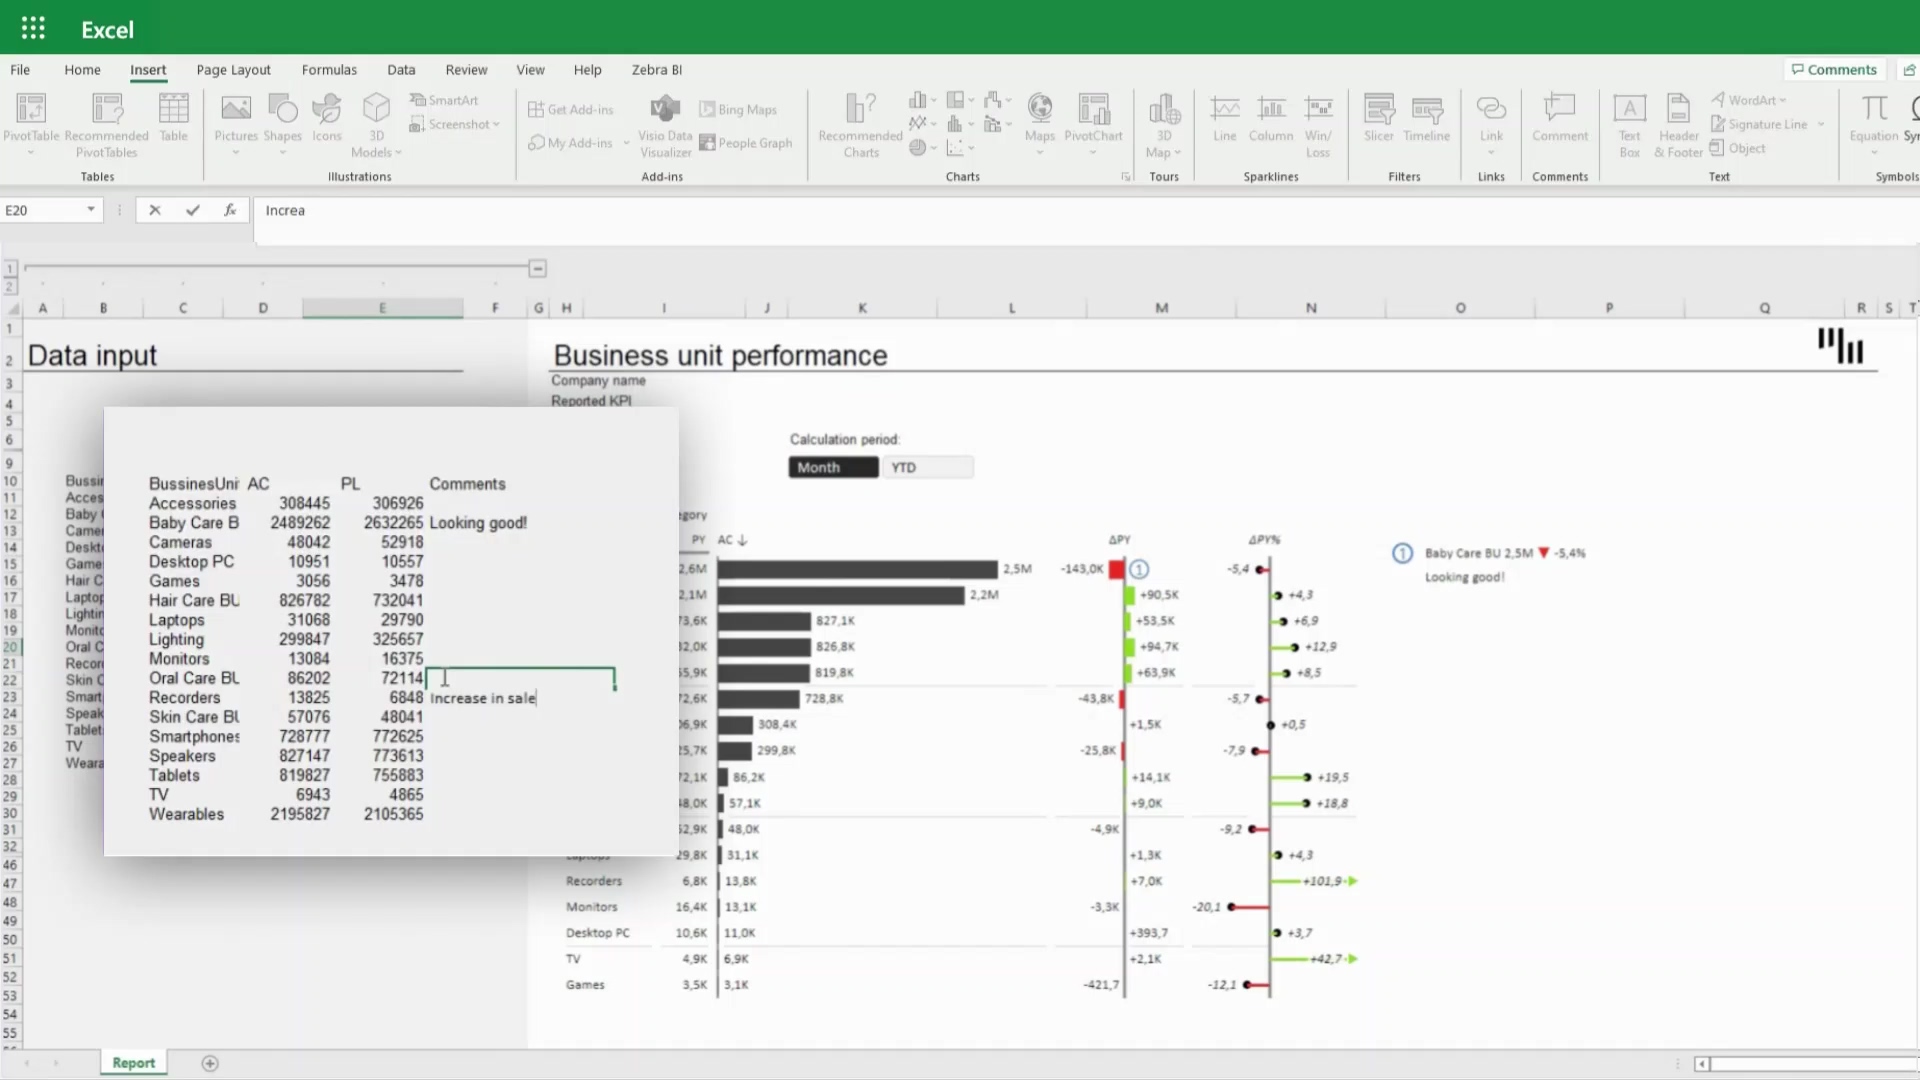
Task: Click cancel X in formula bar
Action: (x=153, y=210)
